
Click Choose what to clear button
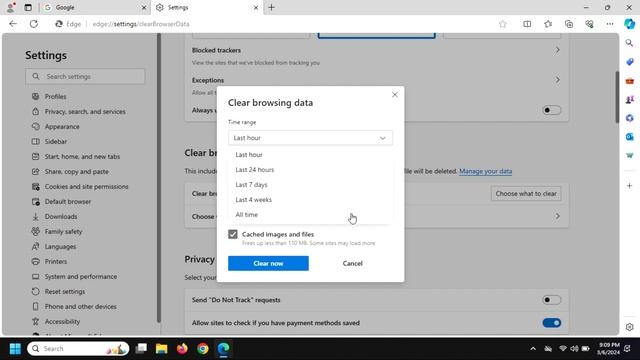pos(526,193)
